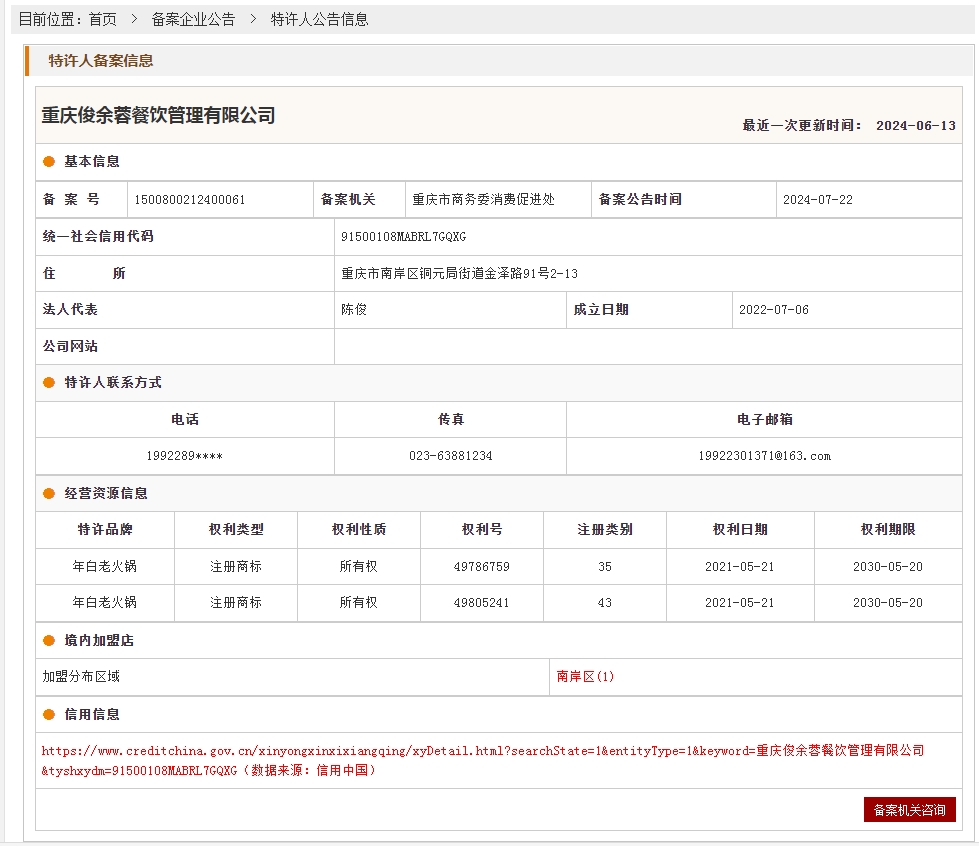Click 特许人公告信息 breadcrumb item
Viewport: 979px width, 846px height.
tap(319, 19)
